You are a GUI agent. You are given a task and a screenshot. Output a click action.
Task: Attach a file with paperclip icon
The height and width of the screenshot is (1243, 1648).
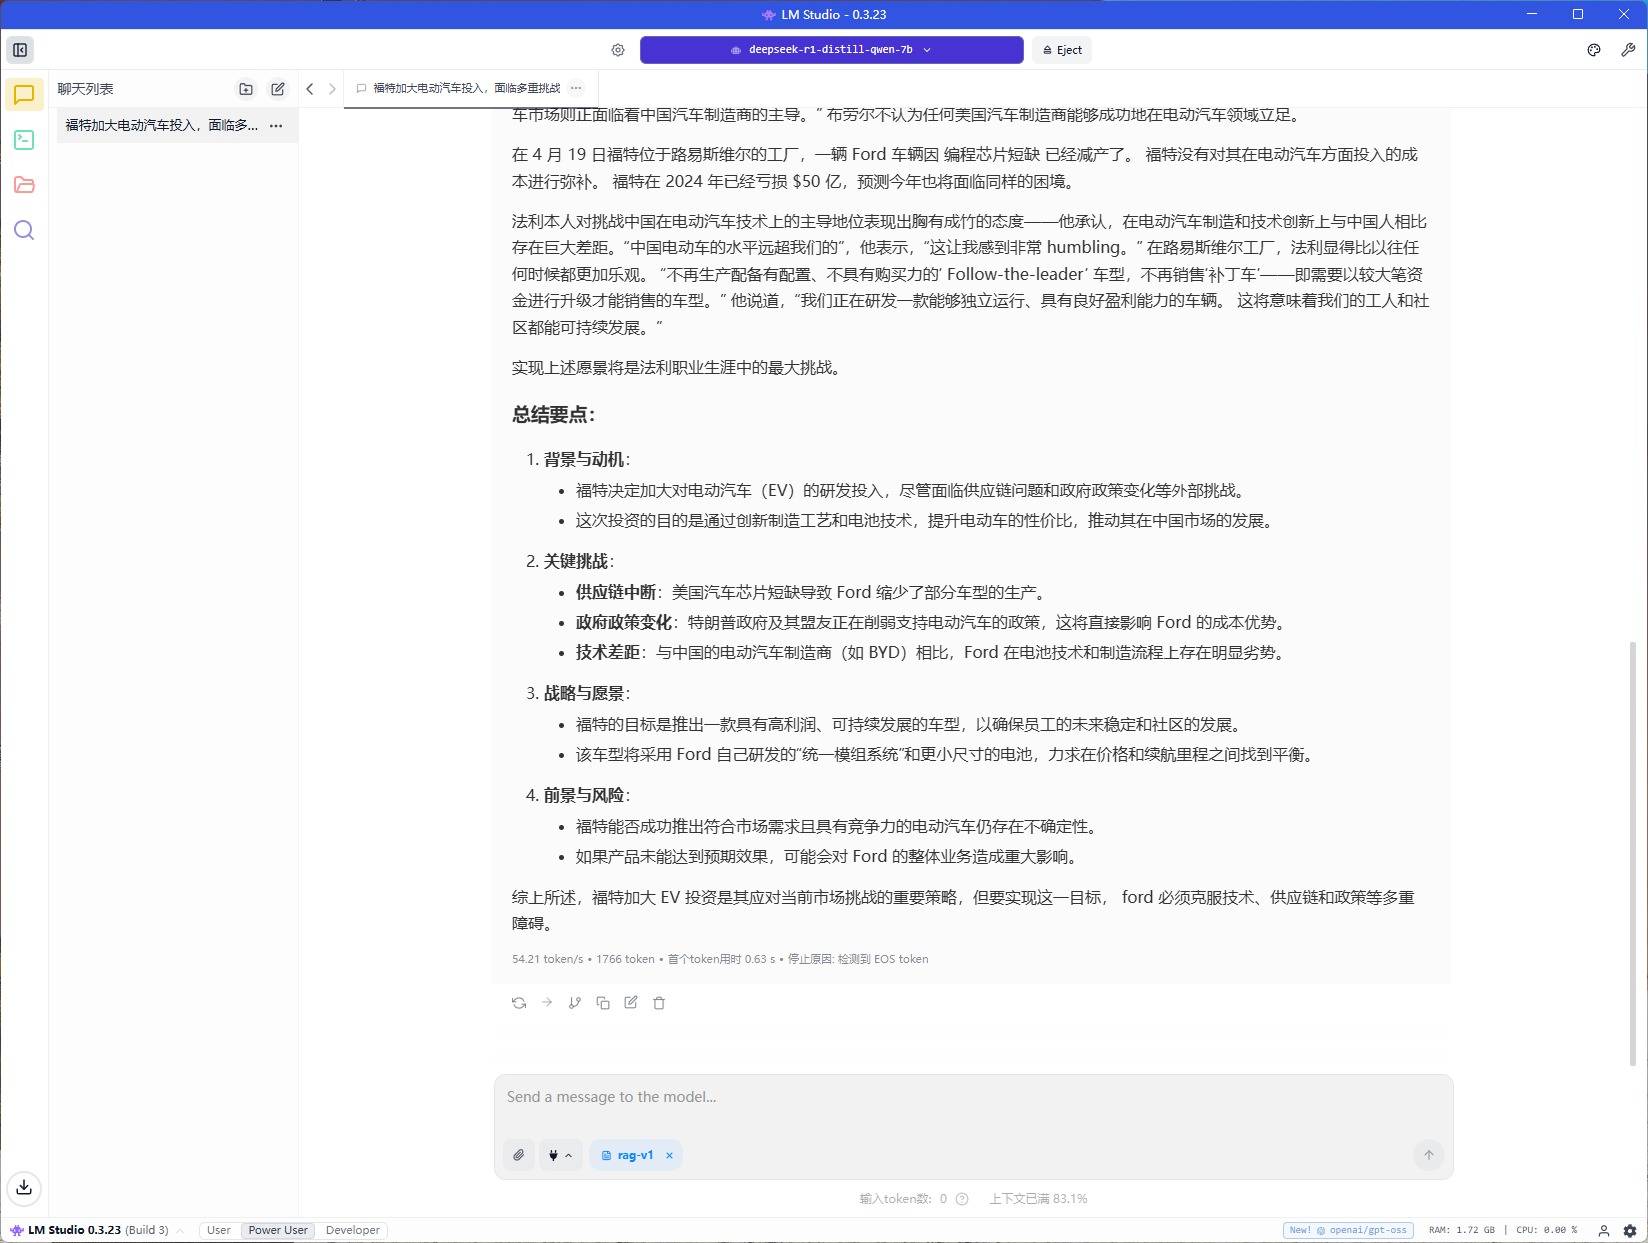point(519,1155)
